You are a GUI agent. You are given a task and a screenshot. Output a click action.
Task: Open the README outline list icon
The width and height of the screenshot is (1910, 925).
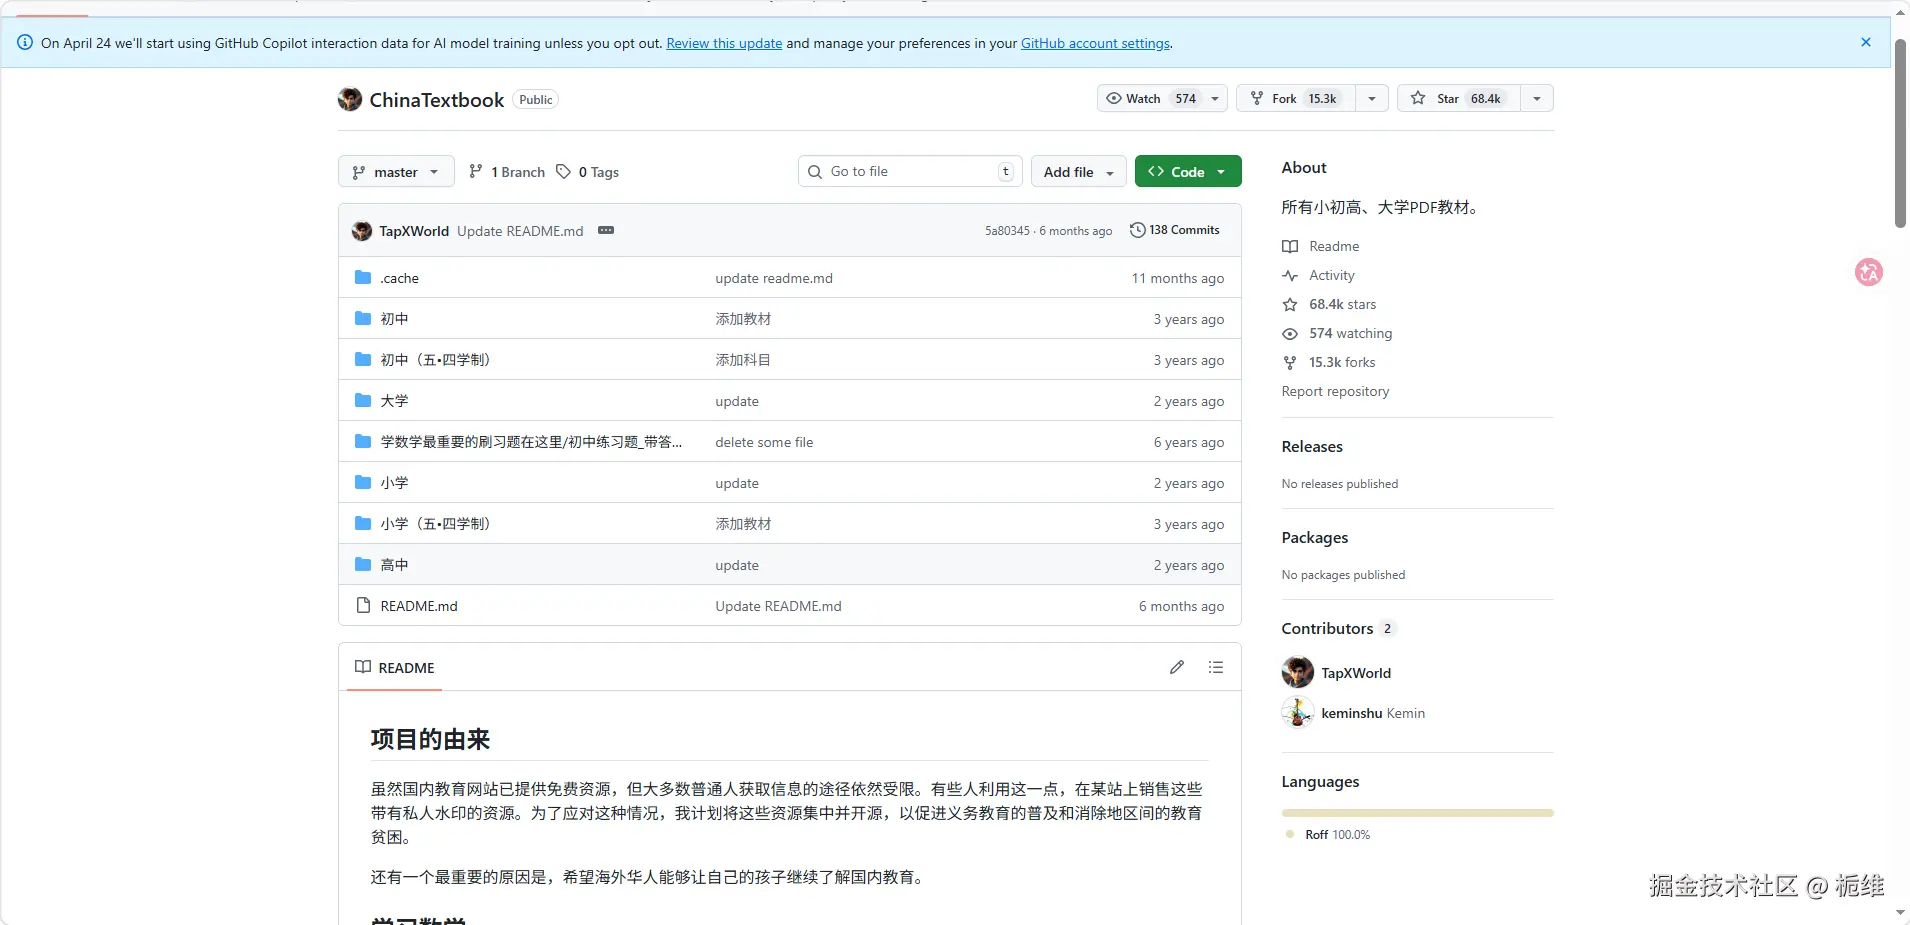(1216, 667)
